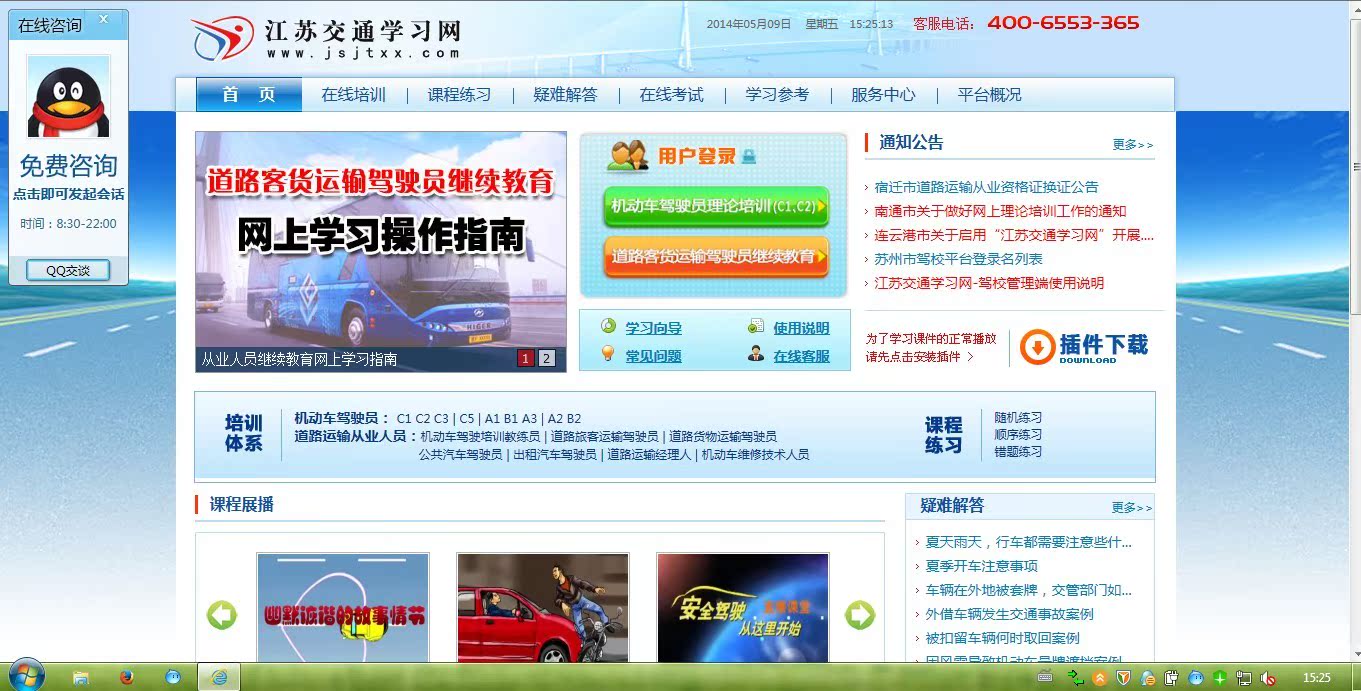
Task: Switch to the 在线考试 tab
Action: (x=672, y=95)
